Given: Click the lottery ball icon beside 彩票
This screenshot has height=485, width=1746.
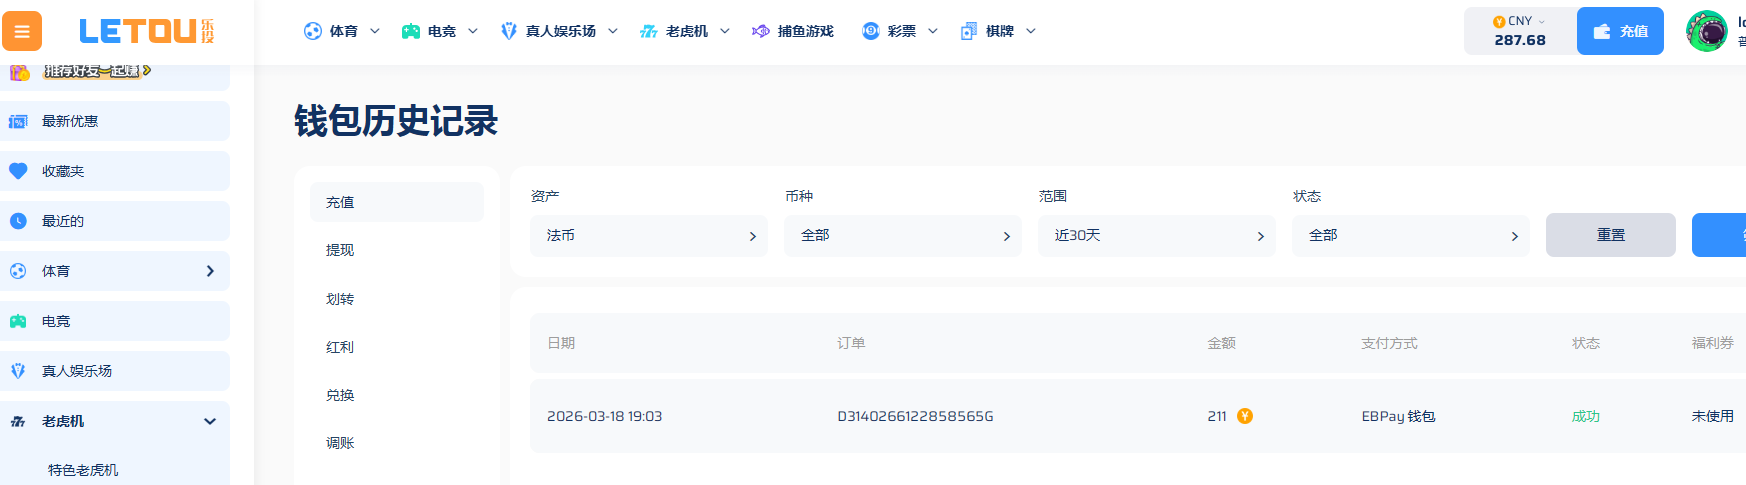Looking at the screenshot, I should point(871,31).
